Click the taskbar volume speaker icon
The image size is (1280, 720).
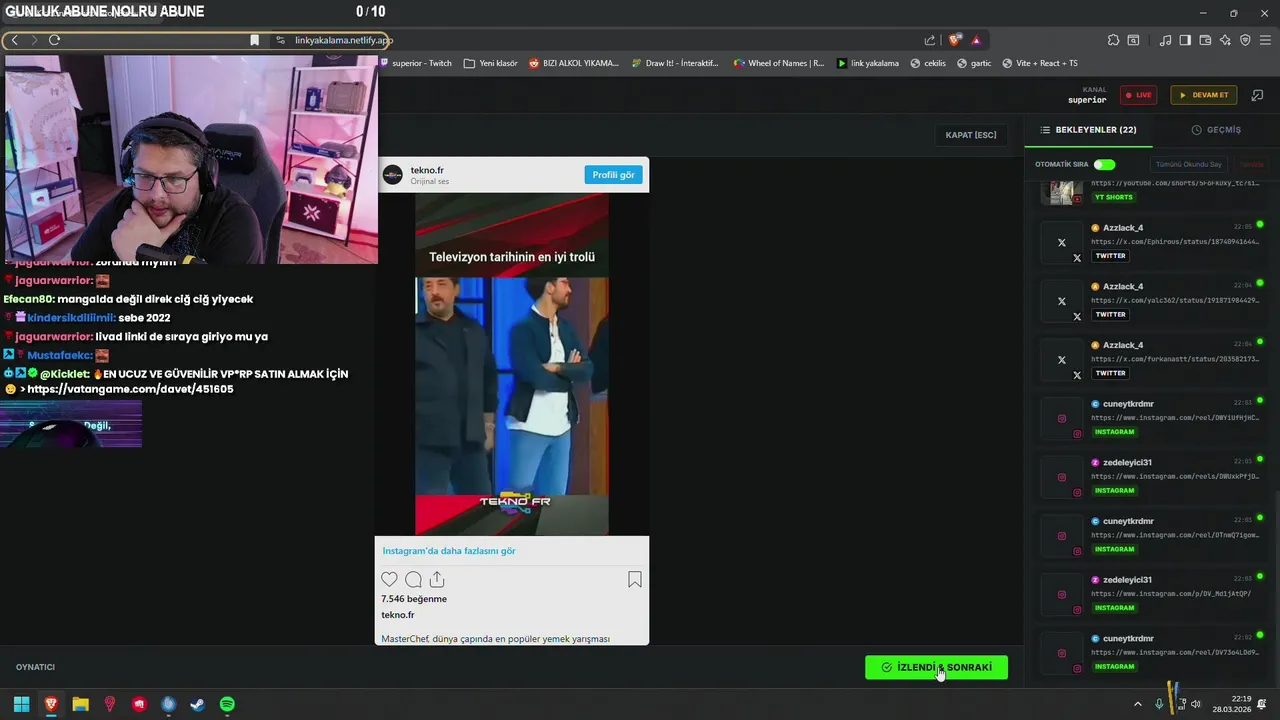[1195, 704]
